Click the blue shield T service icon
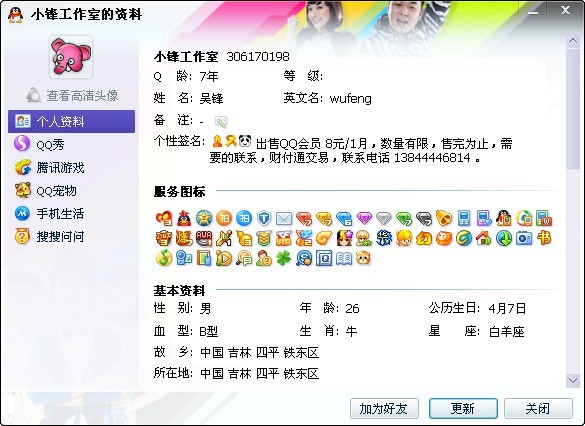 pyautogui.click(x=264, y=218)
